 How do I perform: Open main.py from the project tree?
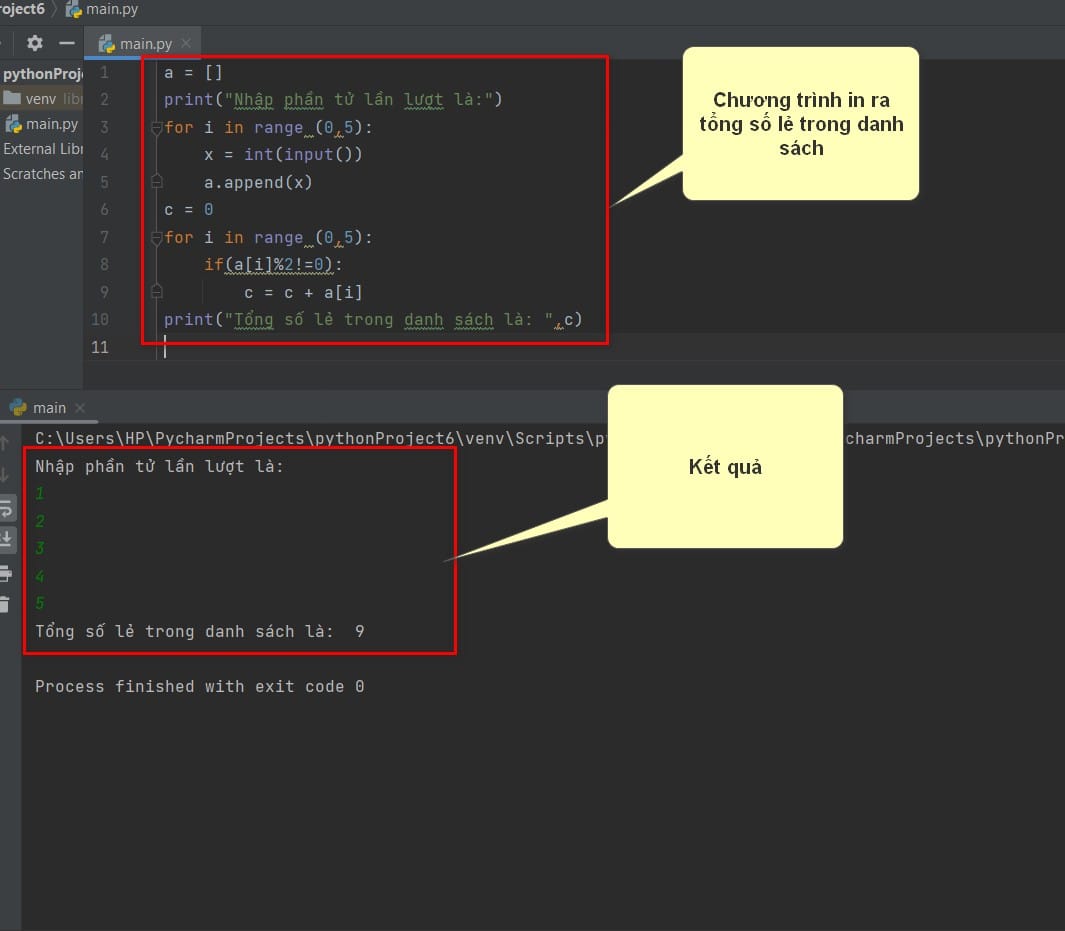[42, 124]
